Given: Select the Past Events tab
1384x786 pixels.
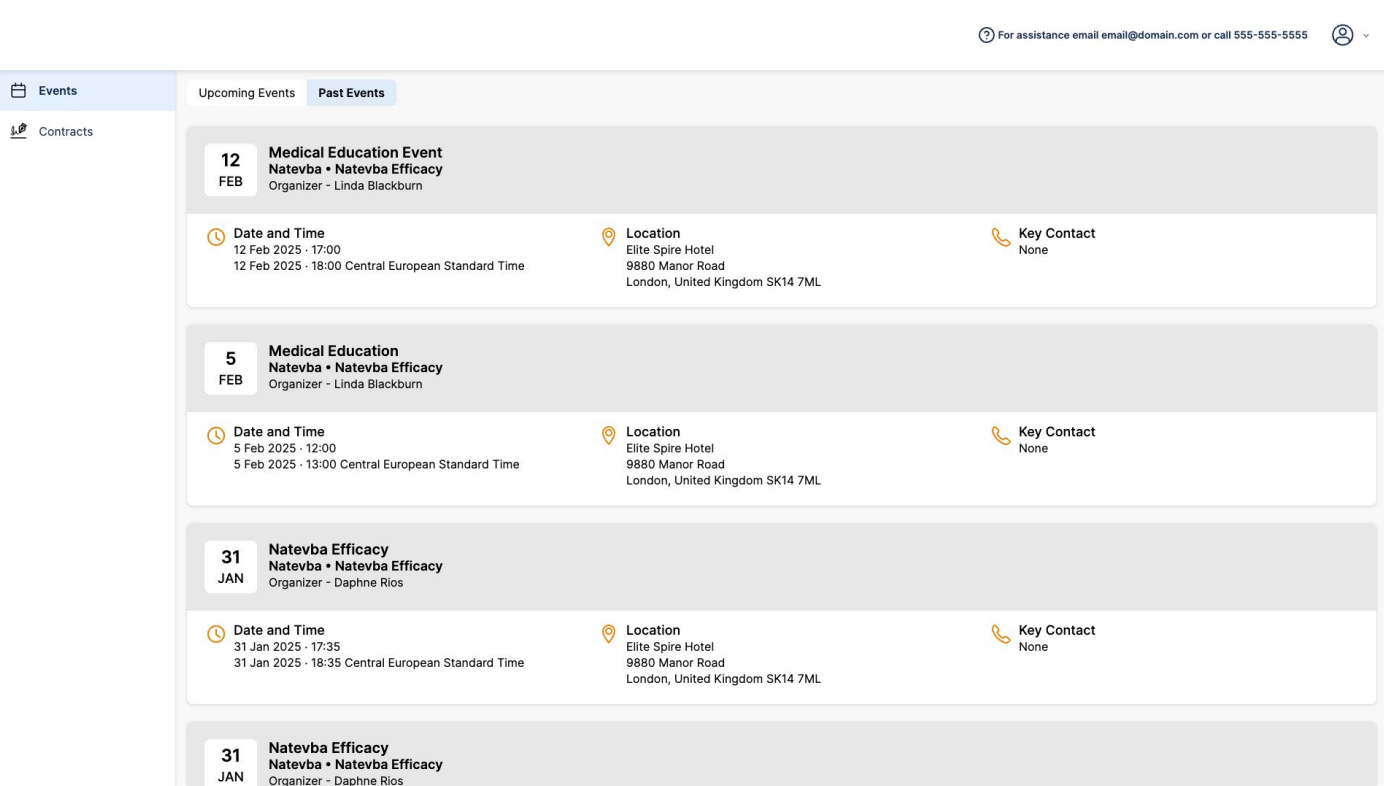Looking at the screenshot, I should pos(351,93).
